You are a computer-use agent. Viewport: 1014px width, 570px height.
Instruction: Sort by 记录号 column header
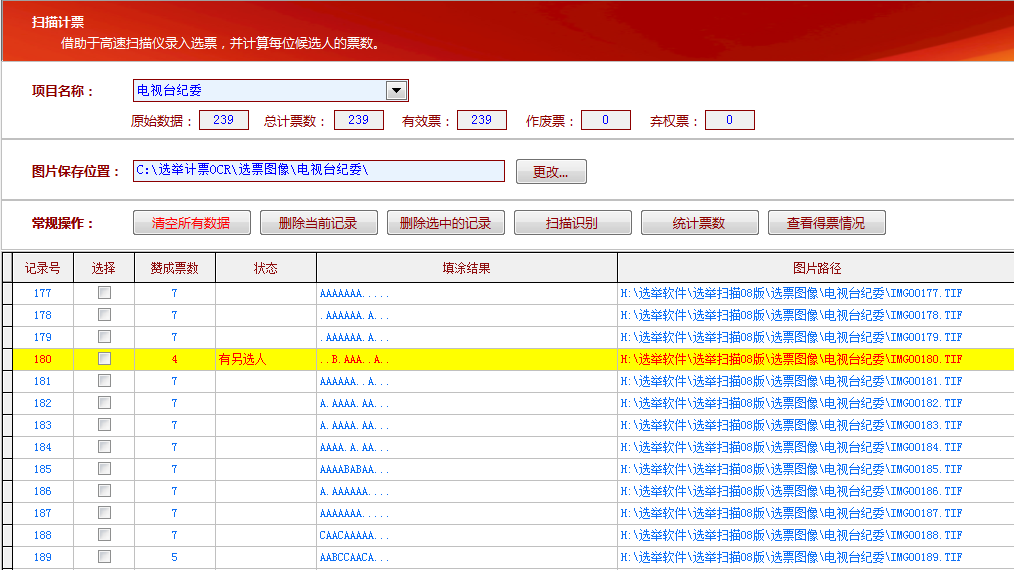click(x=43, y=268)
